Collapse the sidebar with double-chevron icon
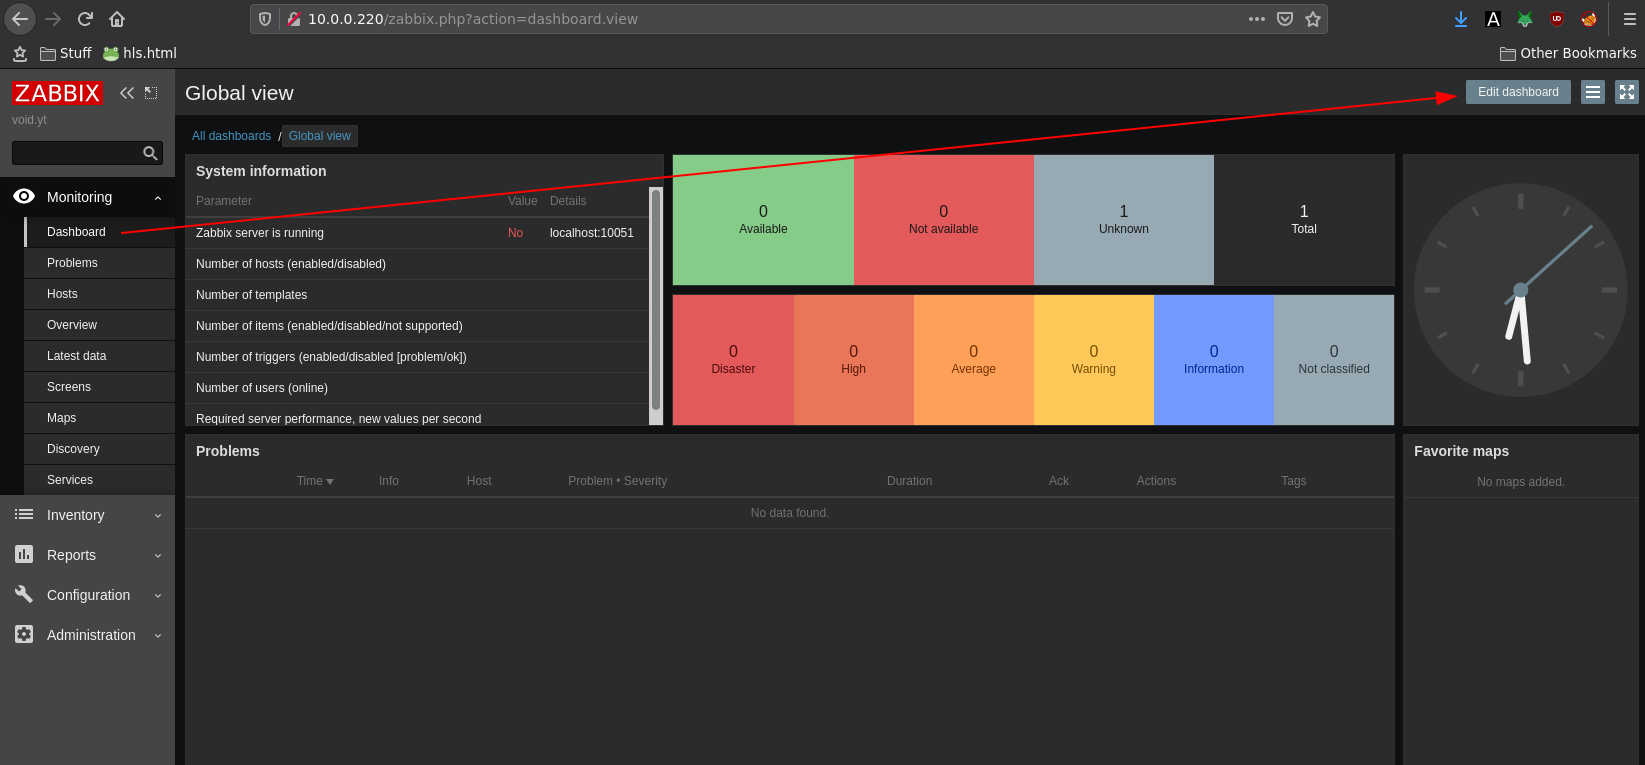This screenshot has height=765, width=1645. (127, 93)
